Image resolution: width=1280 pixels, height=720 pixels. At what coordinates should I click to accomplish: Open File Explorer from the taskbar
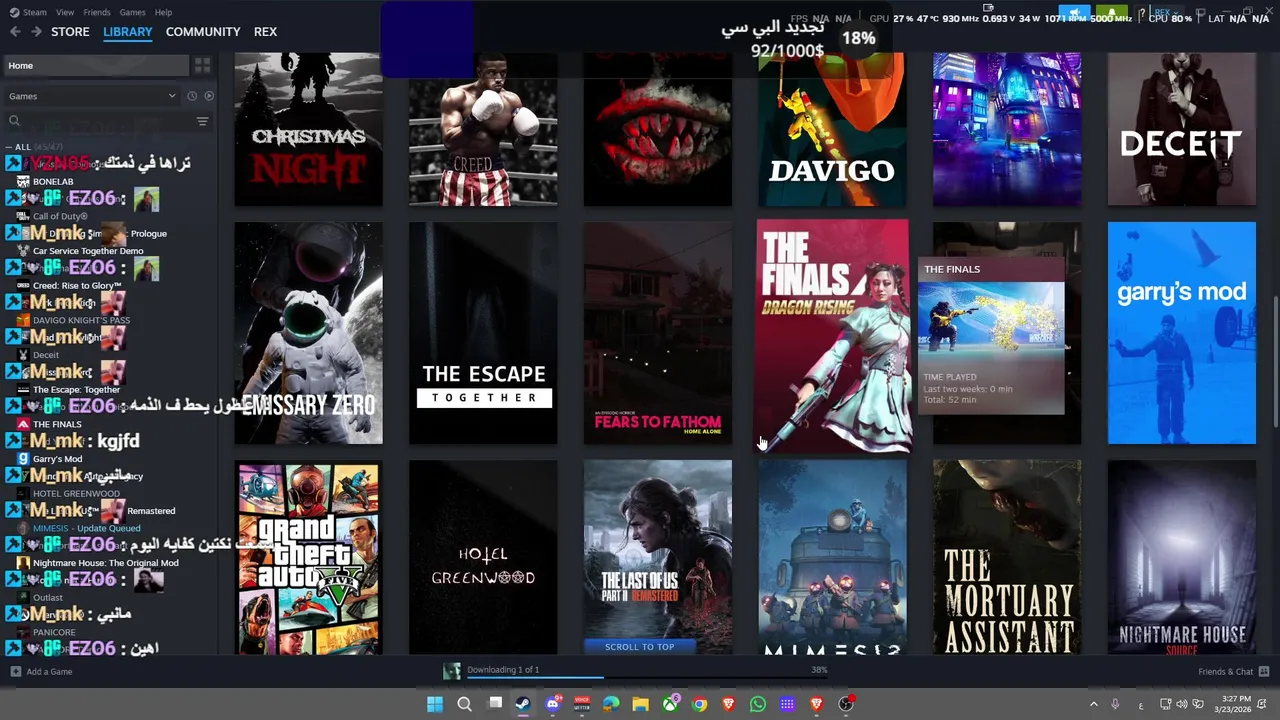coord(640,704)
